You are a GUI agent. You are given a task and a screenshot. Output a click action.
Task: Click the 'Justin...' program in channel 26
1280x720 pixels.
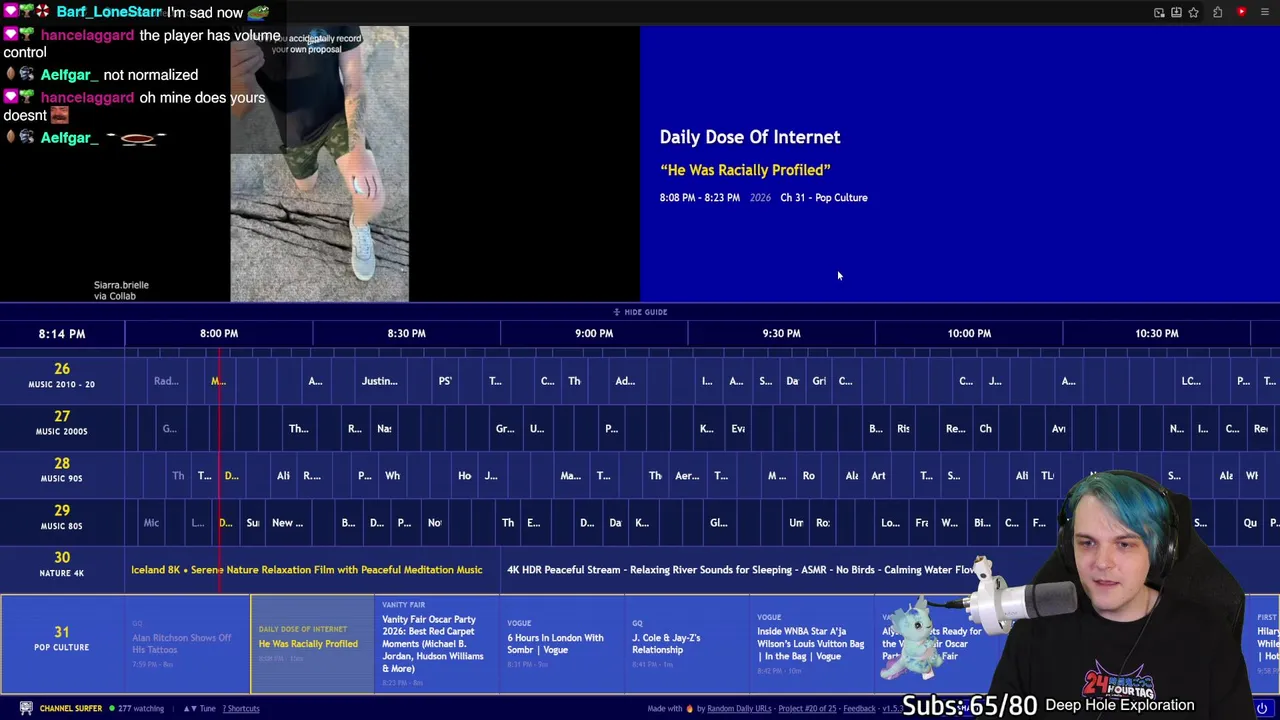[380, 381]
